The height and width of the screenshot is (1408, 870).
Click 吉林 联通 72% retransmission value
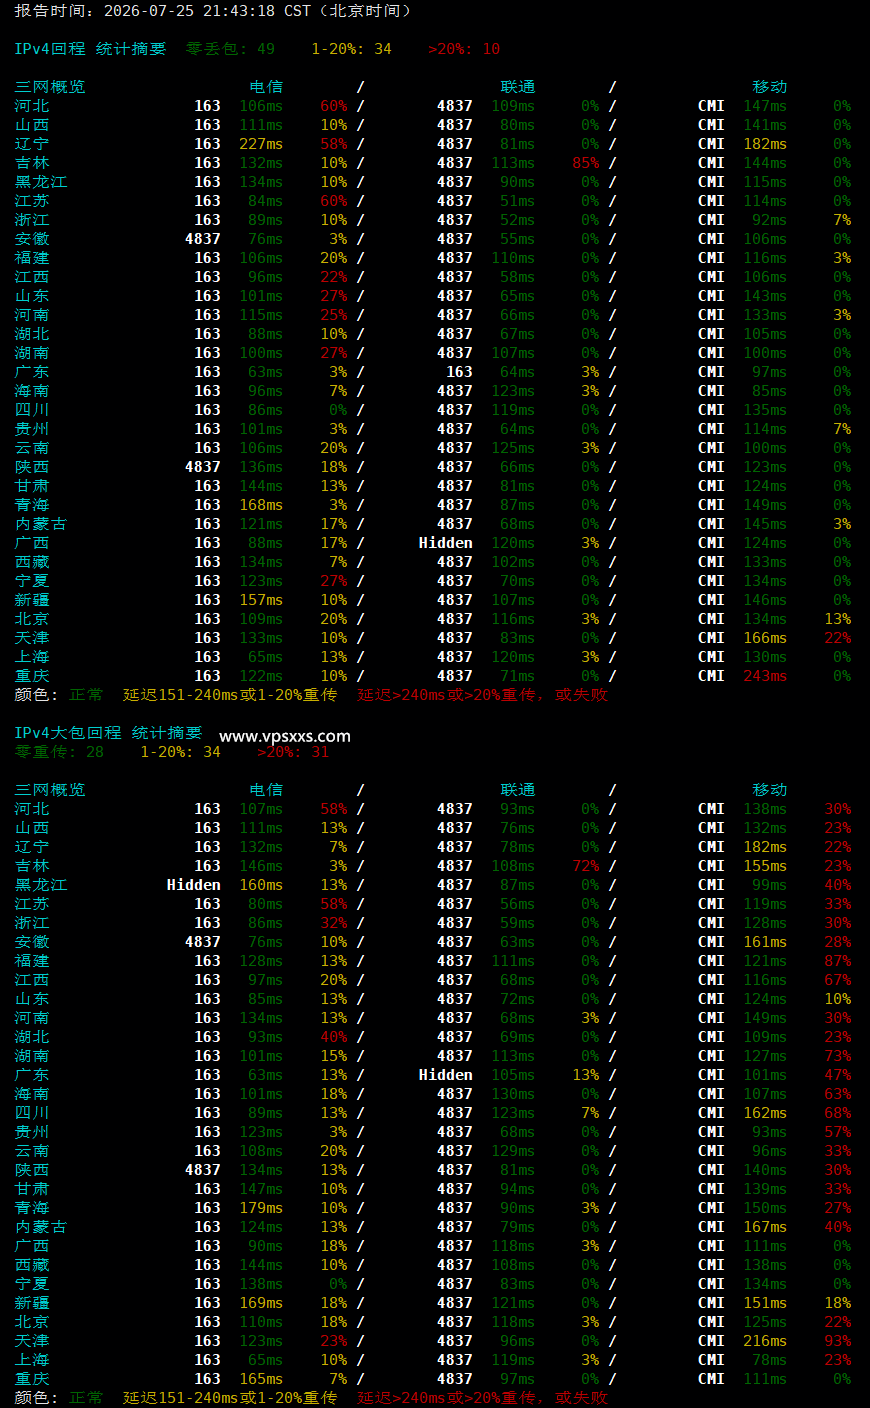click(x=586, y=866)
